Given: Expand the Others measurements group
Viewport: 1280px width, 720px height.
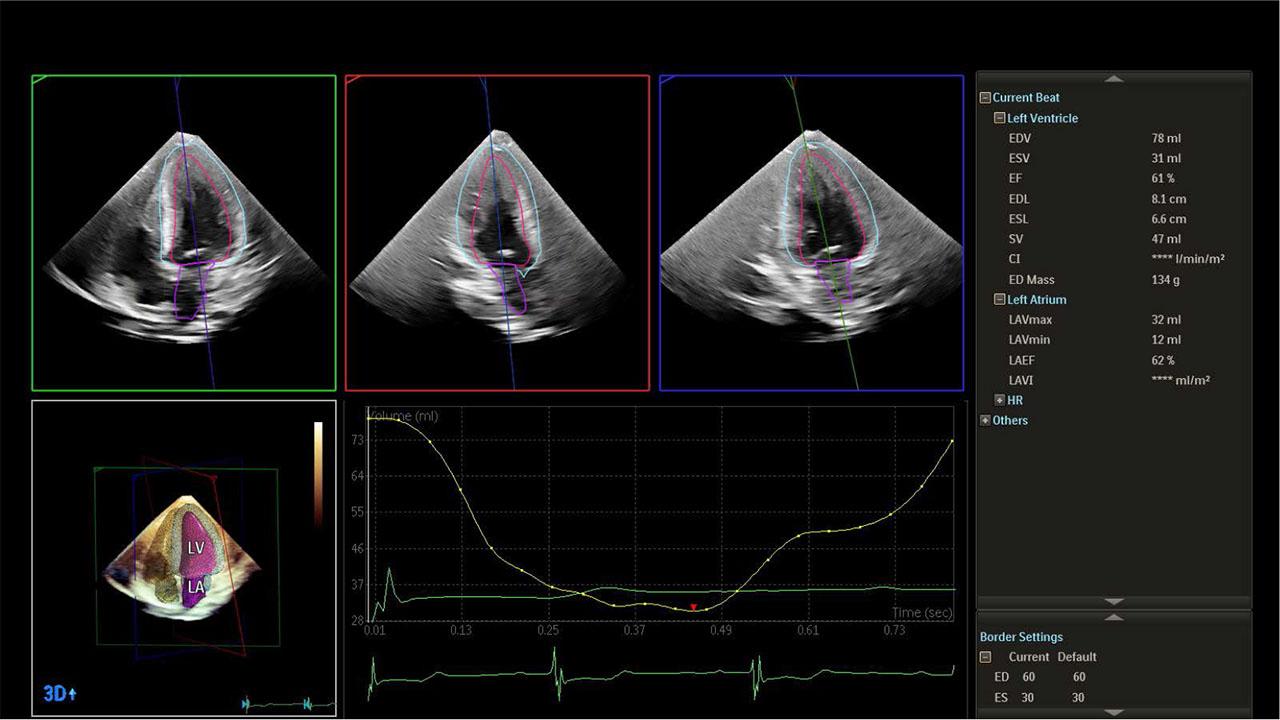Looking at the screenshot, I should (985, 421).
